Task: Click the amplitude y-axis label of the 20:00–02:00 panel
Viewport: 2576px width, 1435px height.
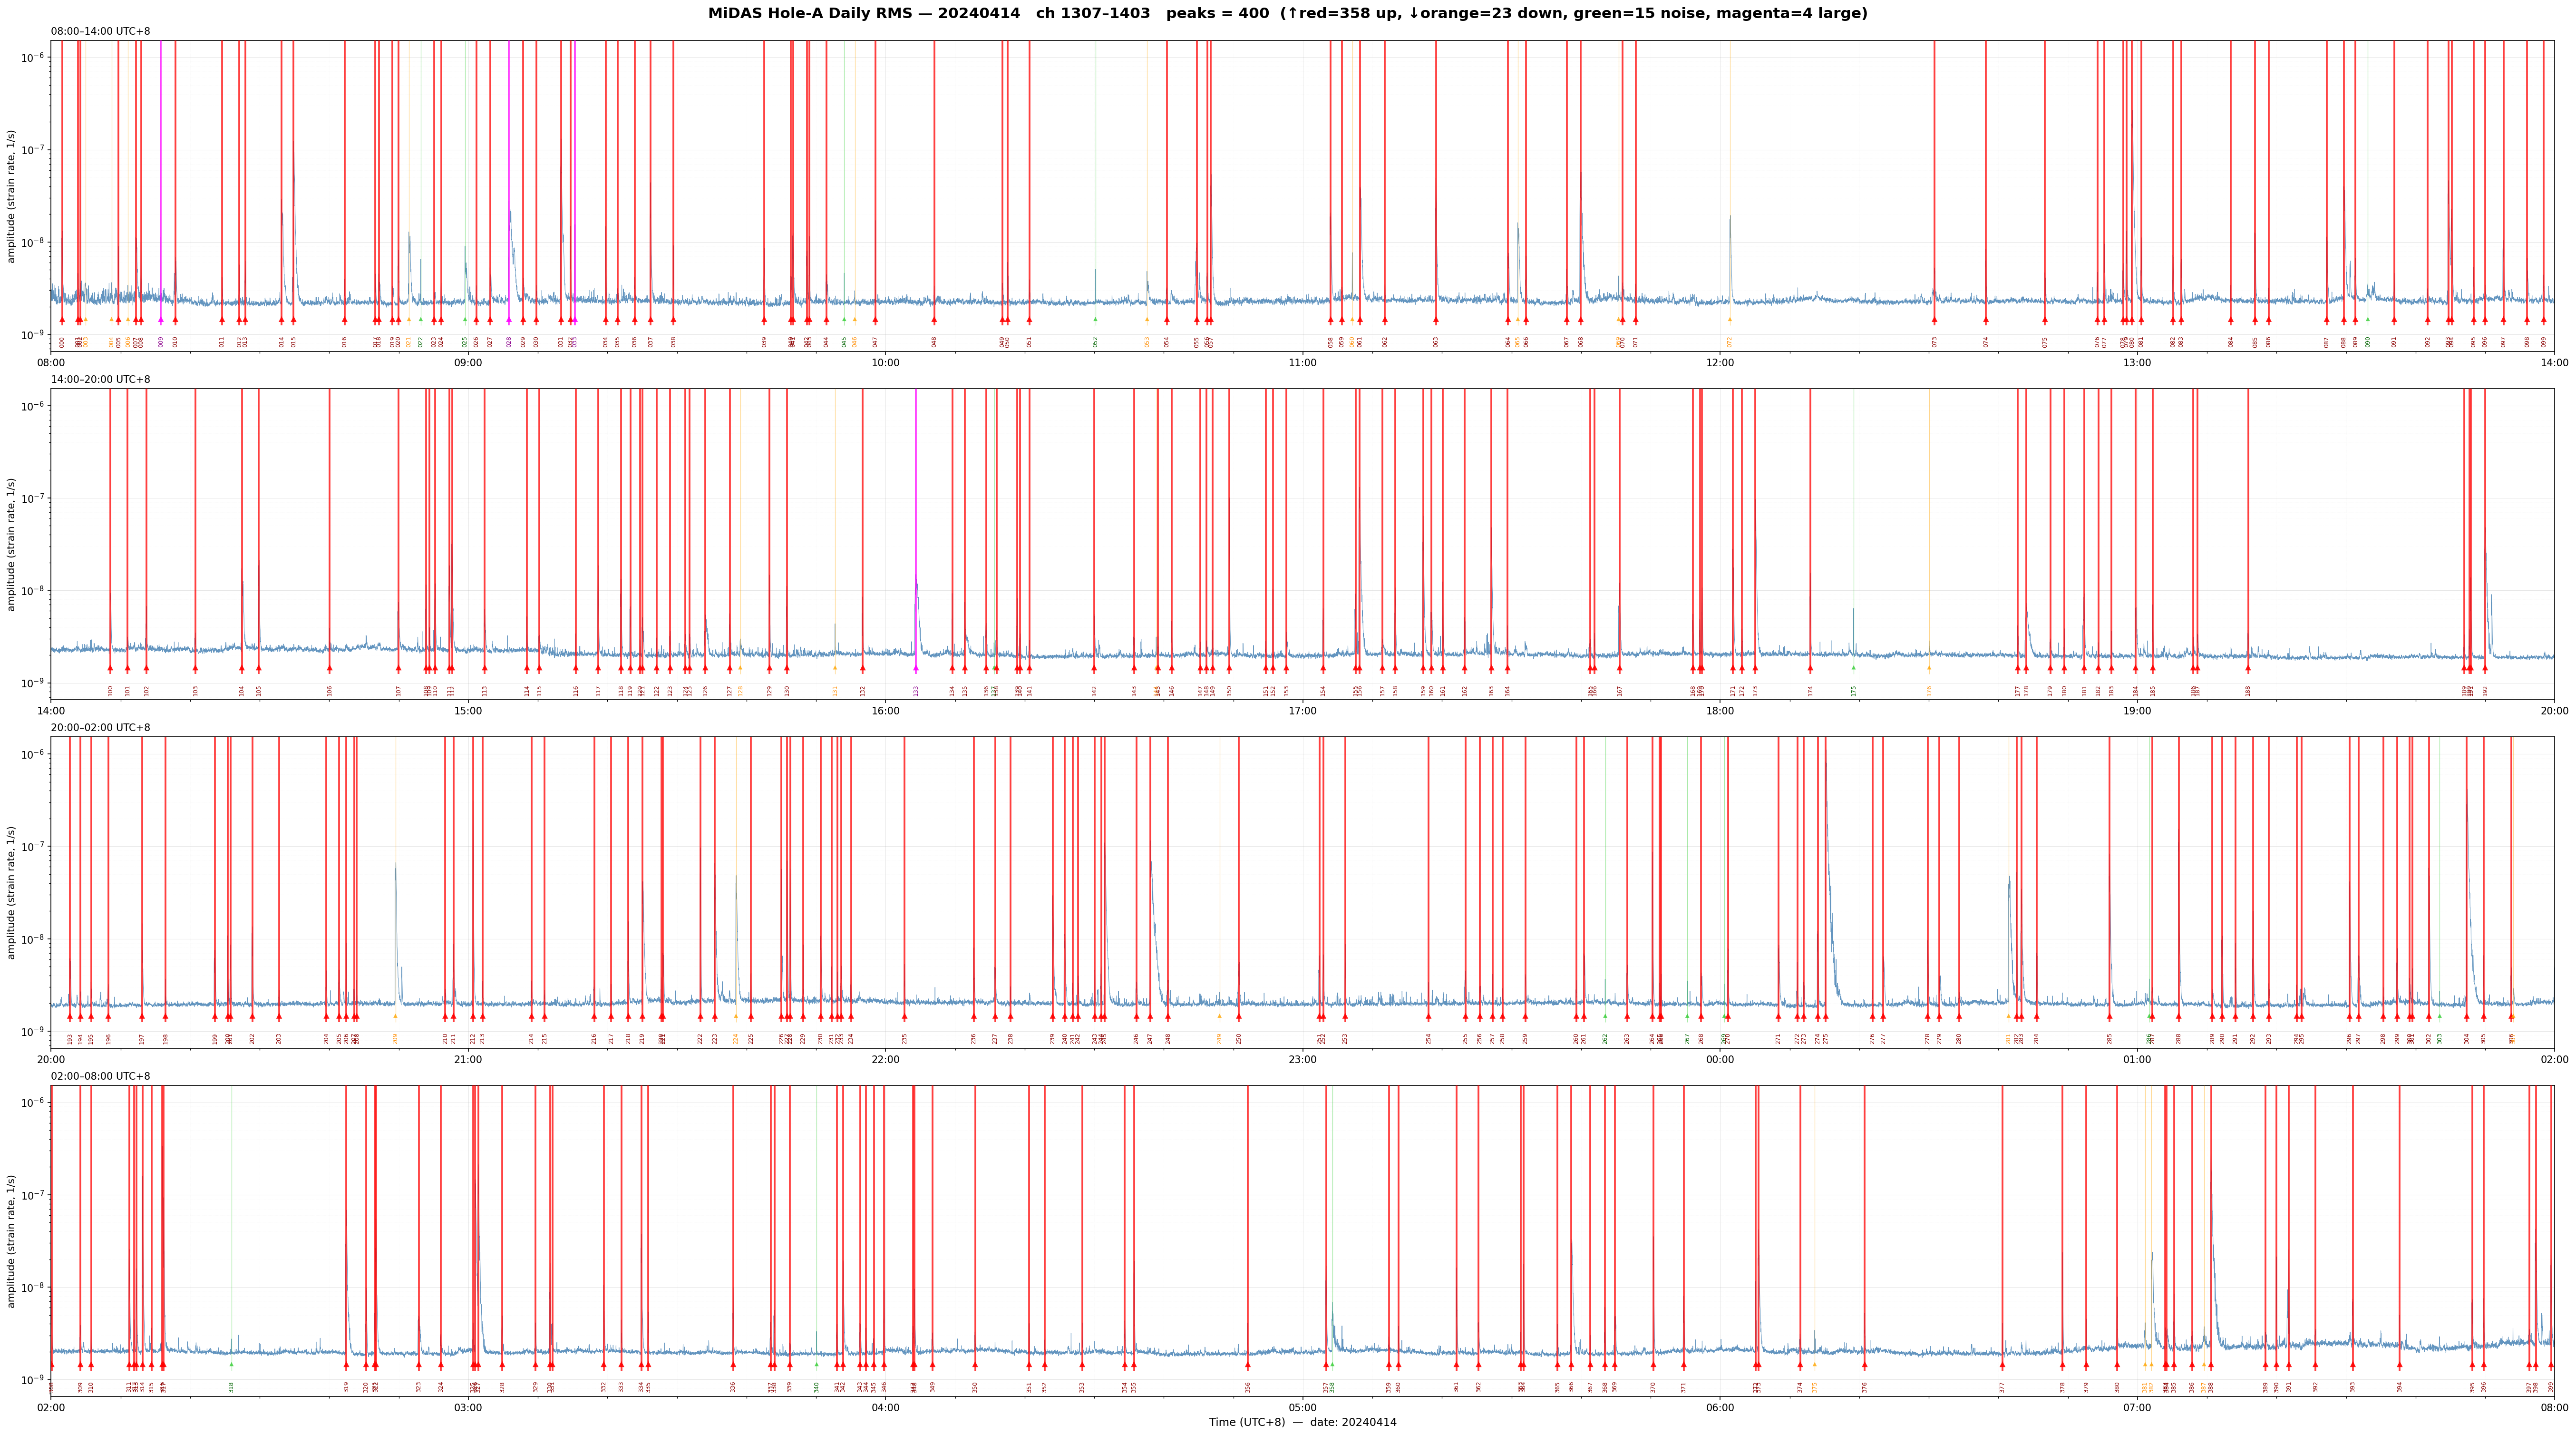Action: [x=12, y=892]
